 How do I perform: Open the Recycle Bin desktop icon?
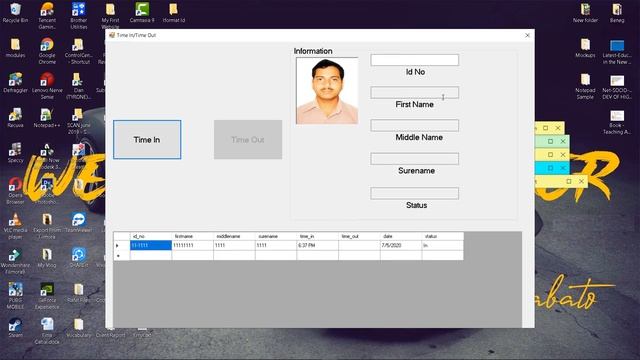click(x=16, y=13)
